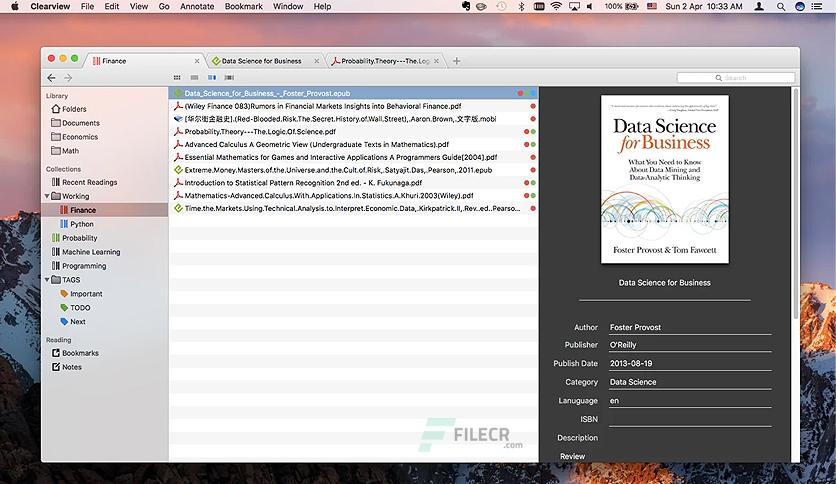Edit the Category field Data Science
Viewport: 836px width, 484px height.
click(690, 382)
